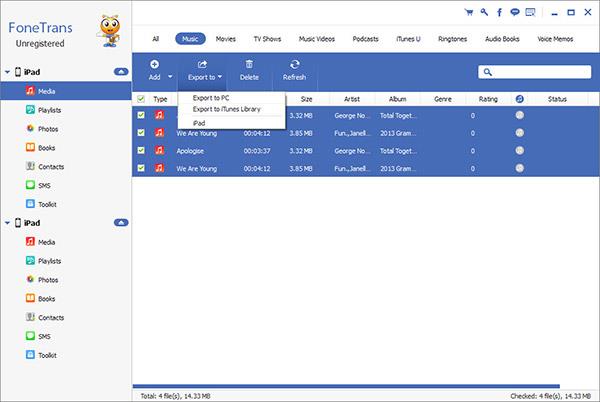The image size is (600, 402).
Task: Uncheck the bottom We Are Young checkbox
Action: [141, 168]
